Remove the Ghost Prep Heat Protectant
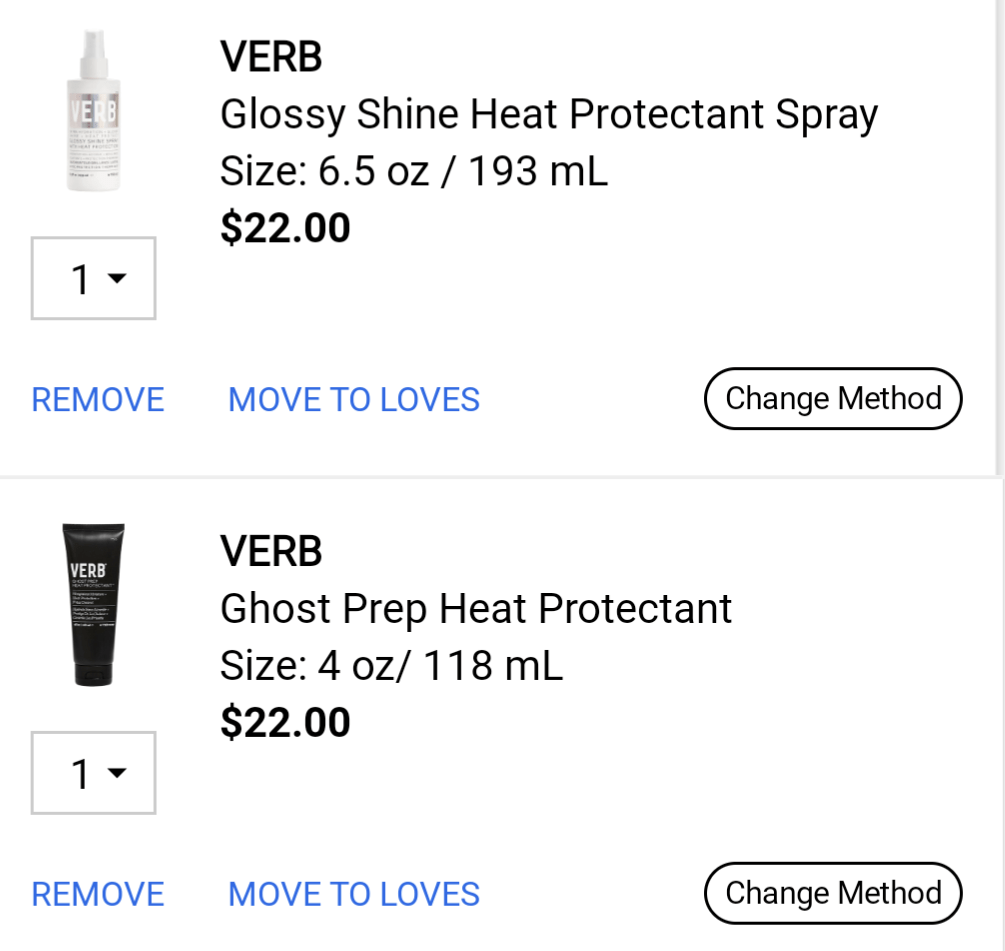 [97, 893]
